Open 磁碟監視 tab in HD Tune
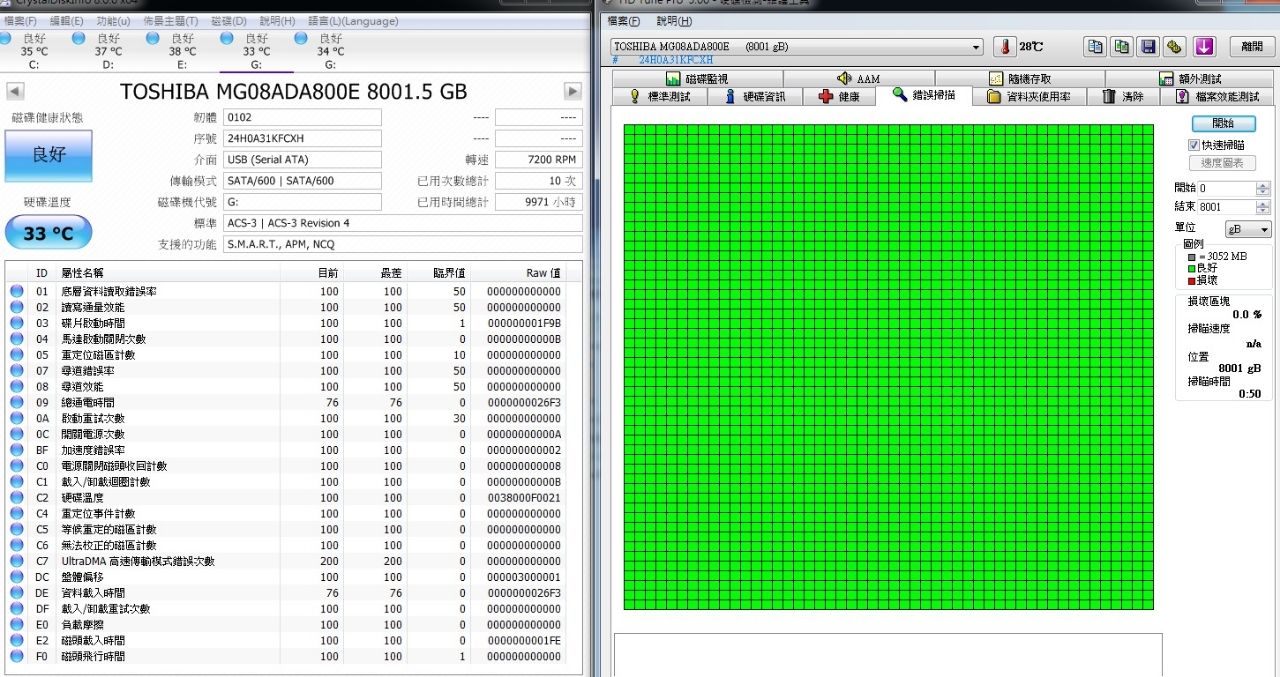1280x677 pixels. (x=697, y=79)
